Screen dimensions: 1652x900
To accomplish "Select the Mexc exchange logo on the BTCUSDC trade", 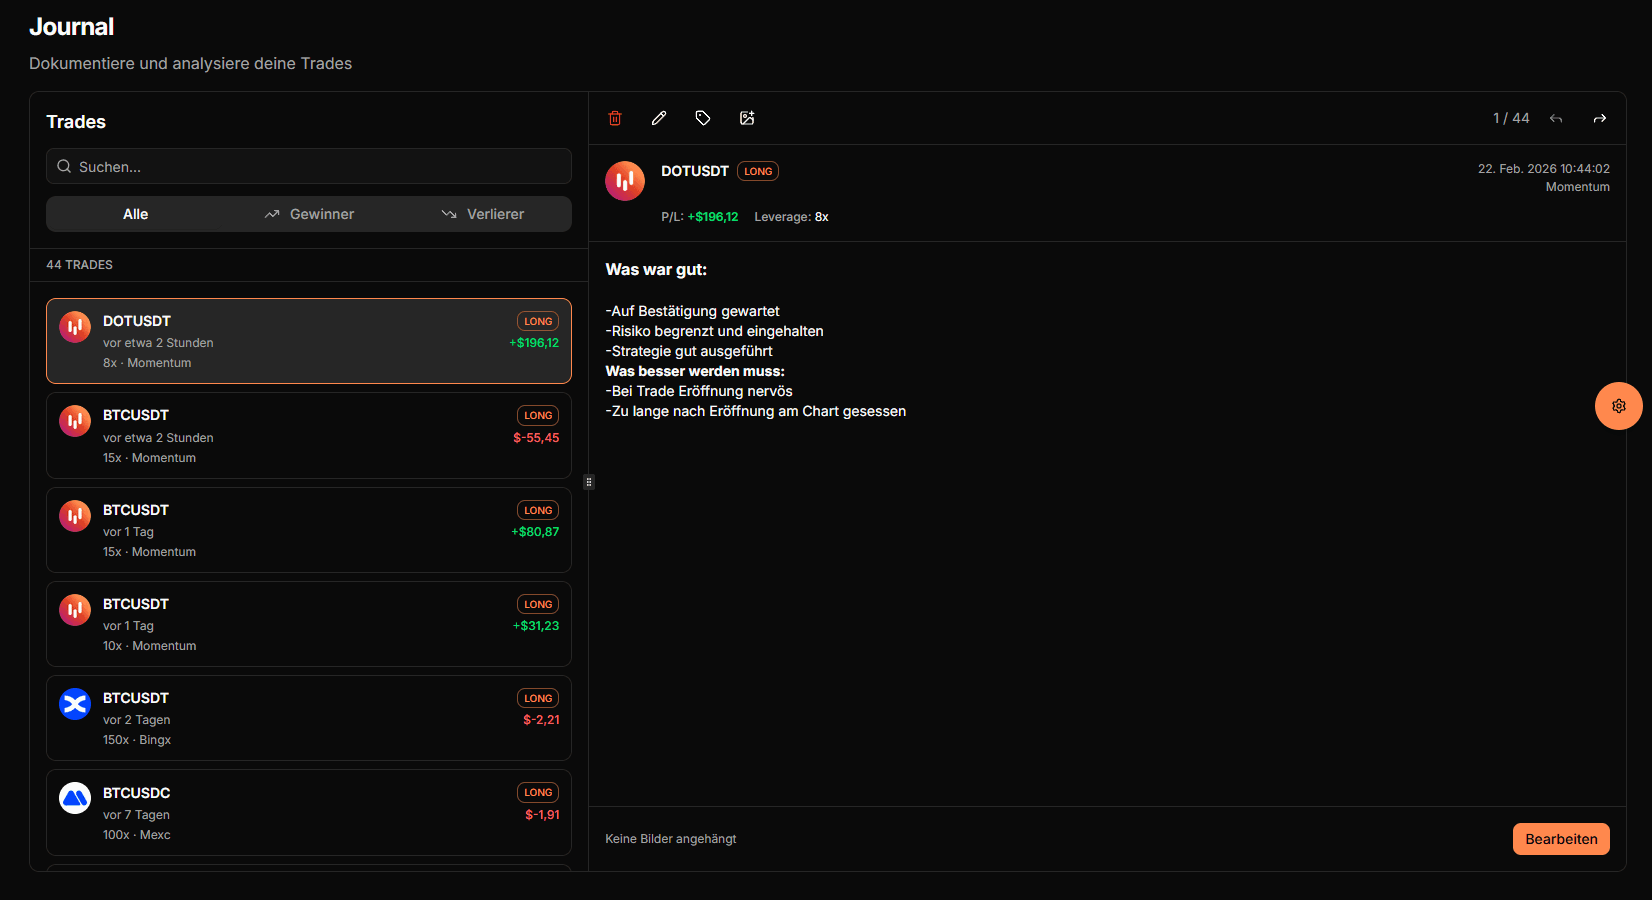I will coord(75,799).
